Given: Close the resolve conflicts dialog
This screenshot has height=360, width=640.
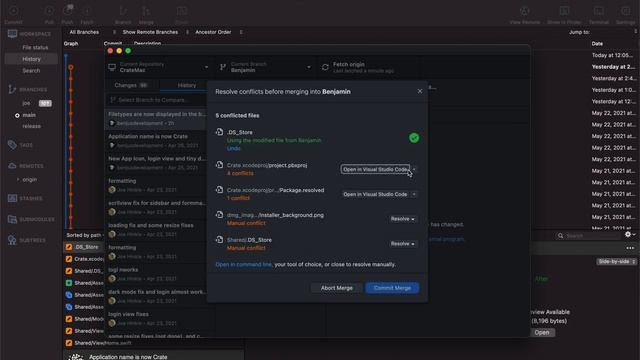Looking at the screenshot, I should [x=420, y=91].
